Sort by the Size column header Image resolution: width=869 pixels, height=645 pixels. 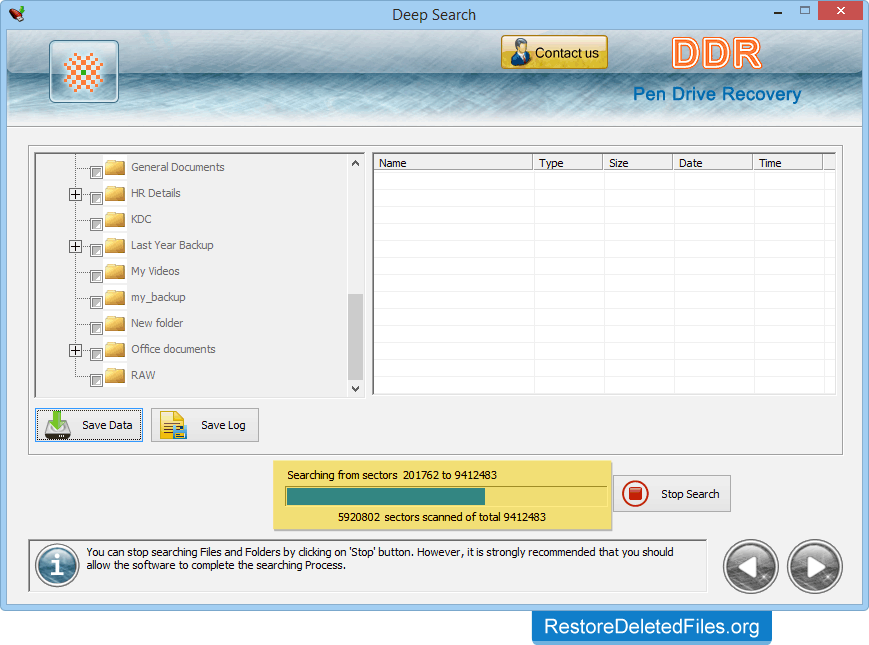point(638,163)
